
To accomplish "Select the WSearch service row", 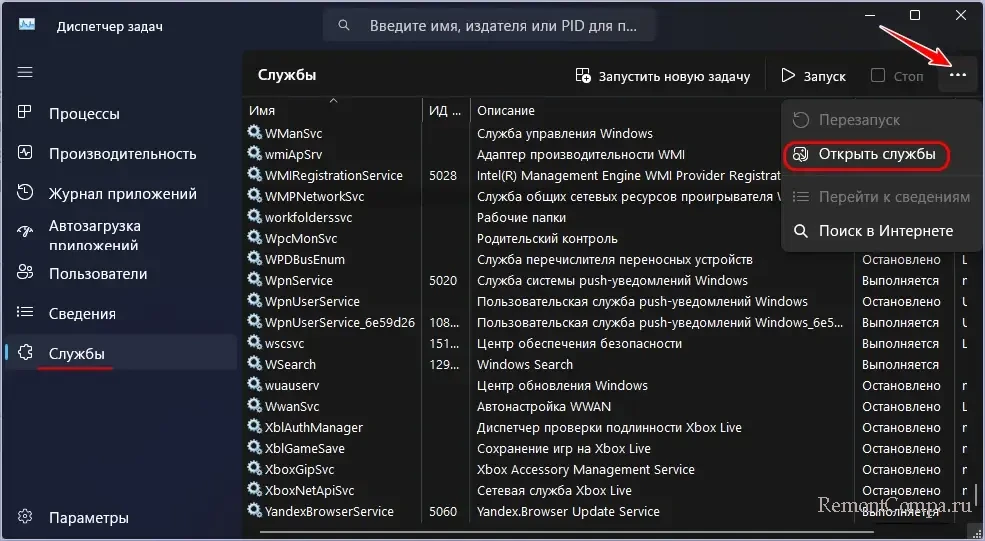I will [x=292, y=365].
